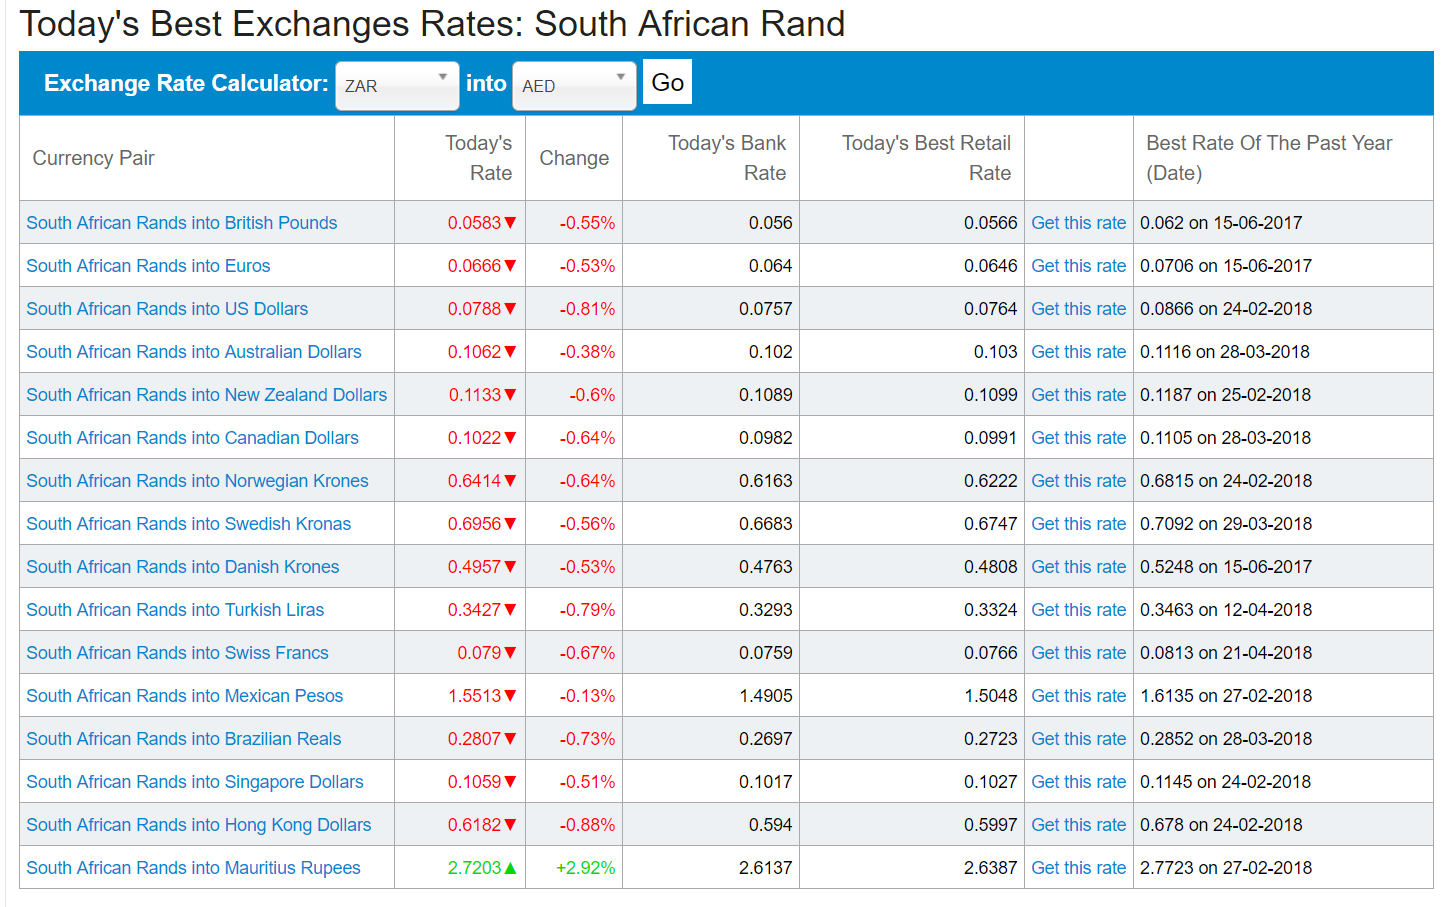Open South African Rands into New Zealand Dollars
The image size is (1455, 907).
pyautogui.click(x=206, y=395)
